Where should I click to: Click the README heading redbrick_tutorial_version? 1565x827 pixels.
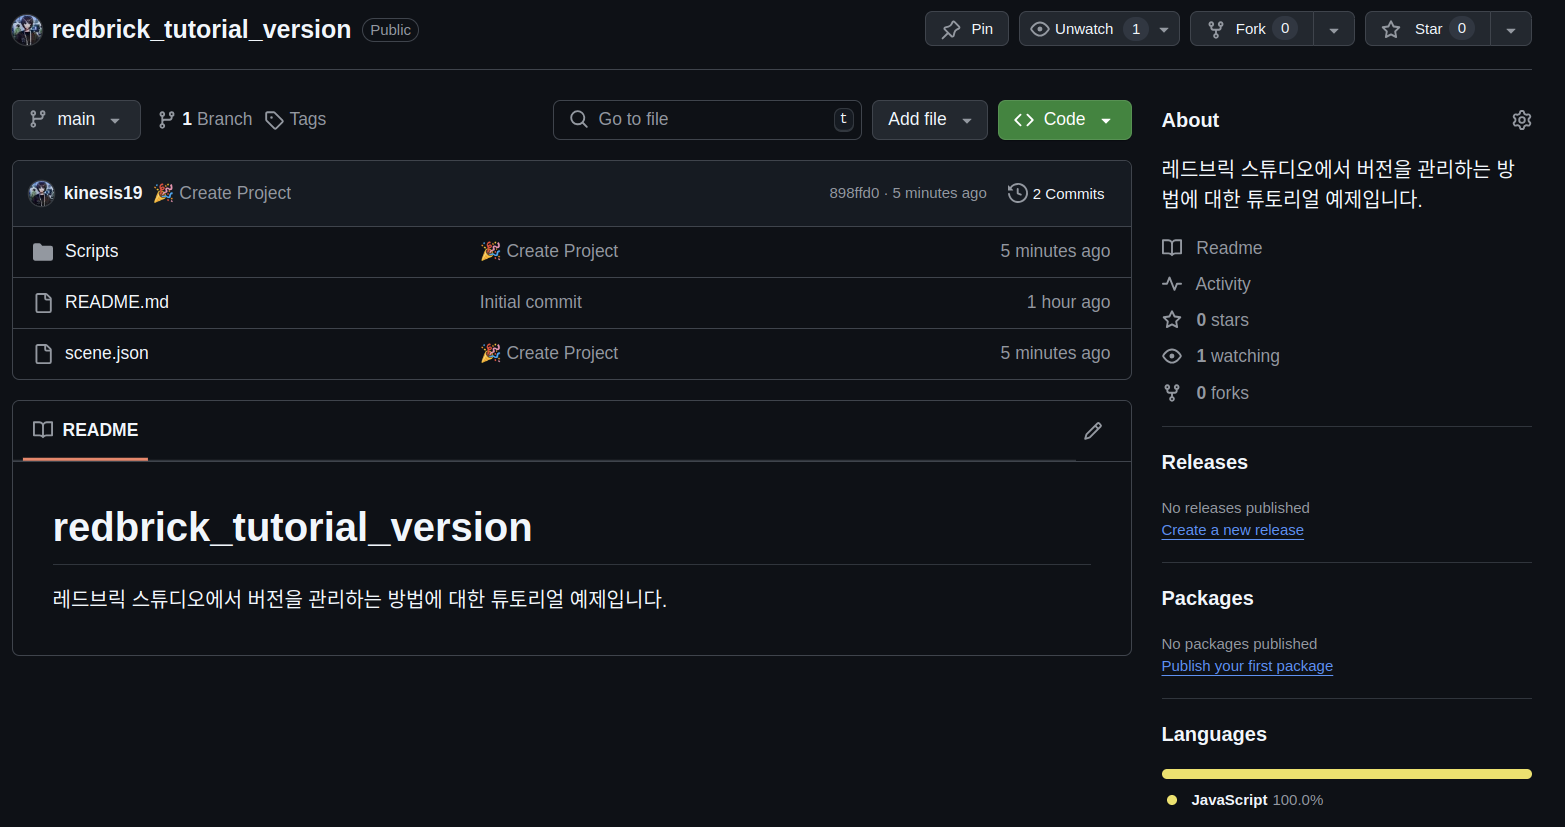292,527
